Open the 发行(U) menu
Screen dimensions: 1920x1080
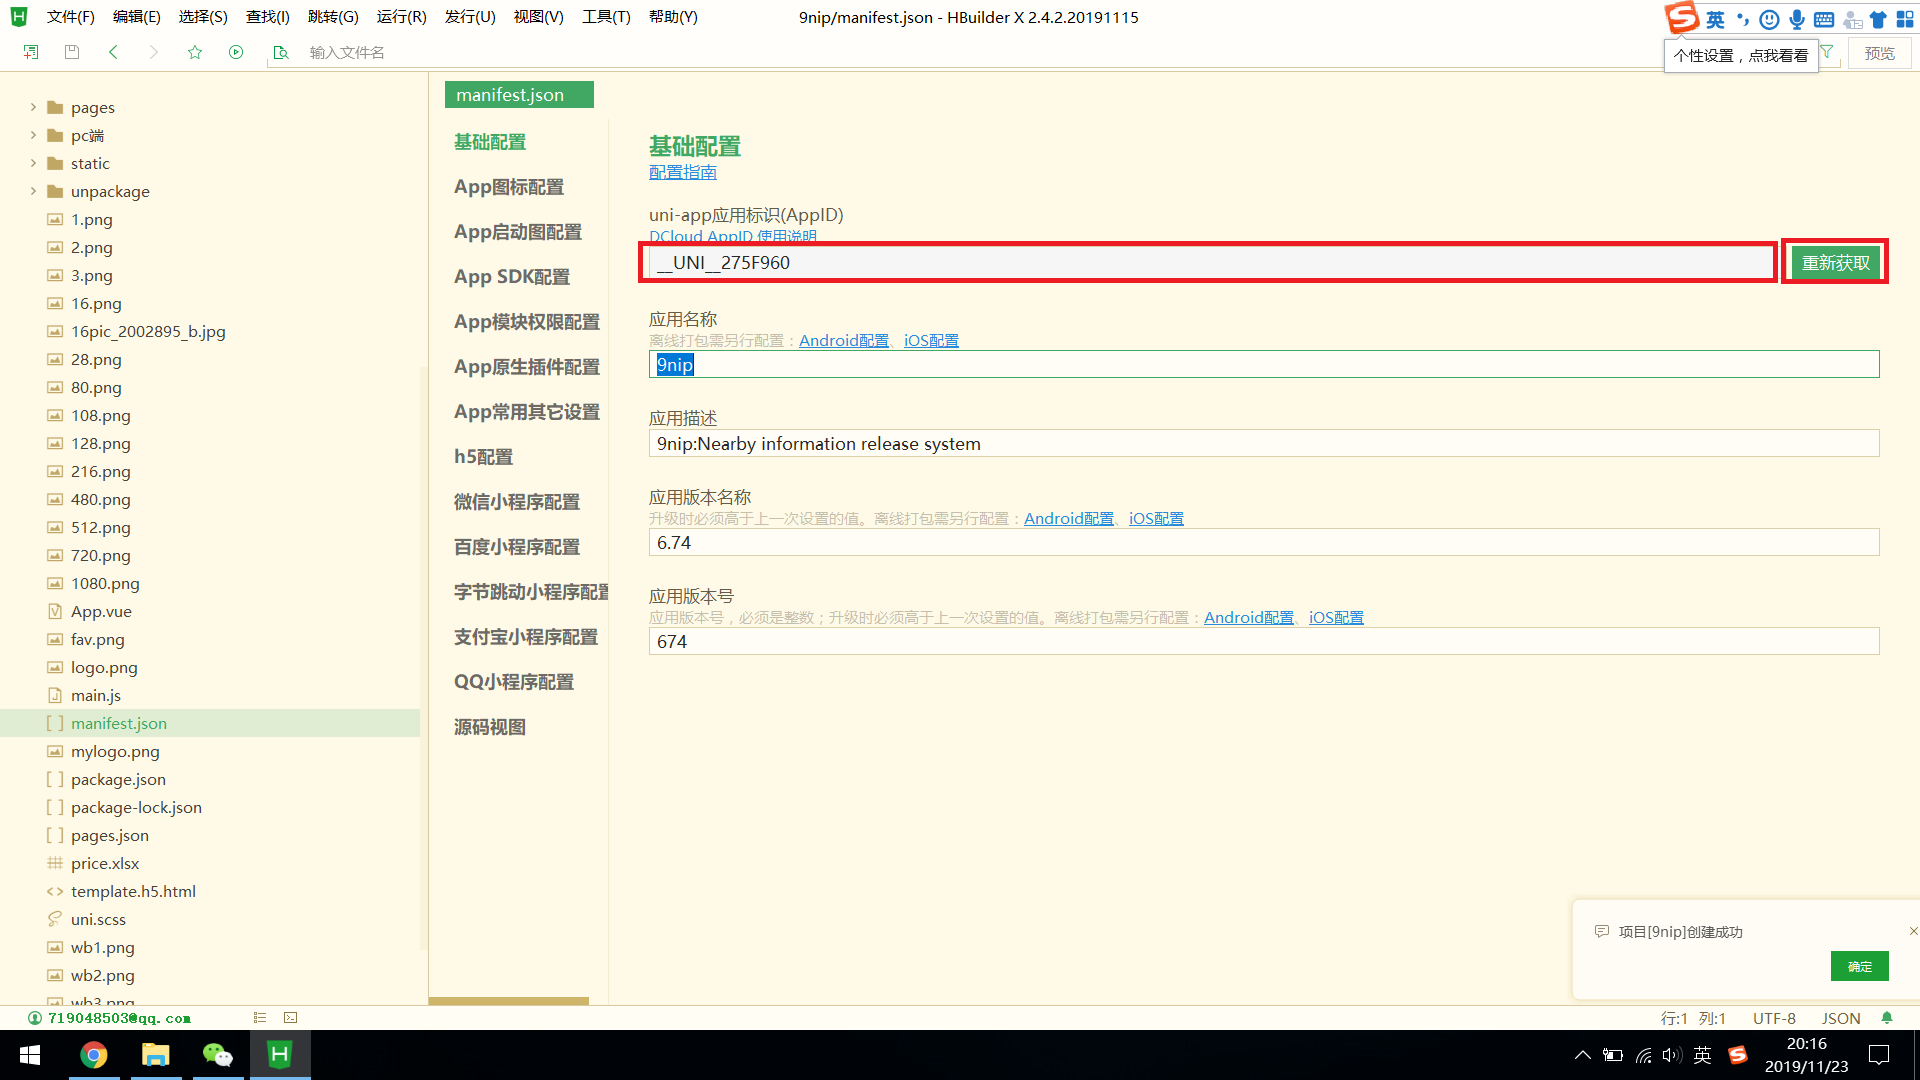(x=470, y=17)
